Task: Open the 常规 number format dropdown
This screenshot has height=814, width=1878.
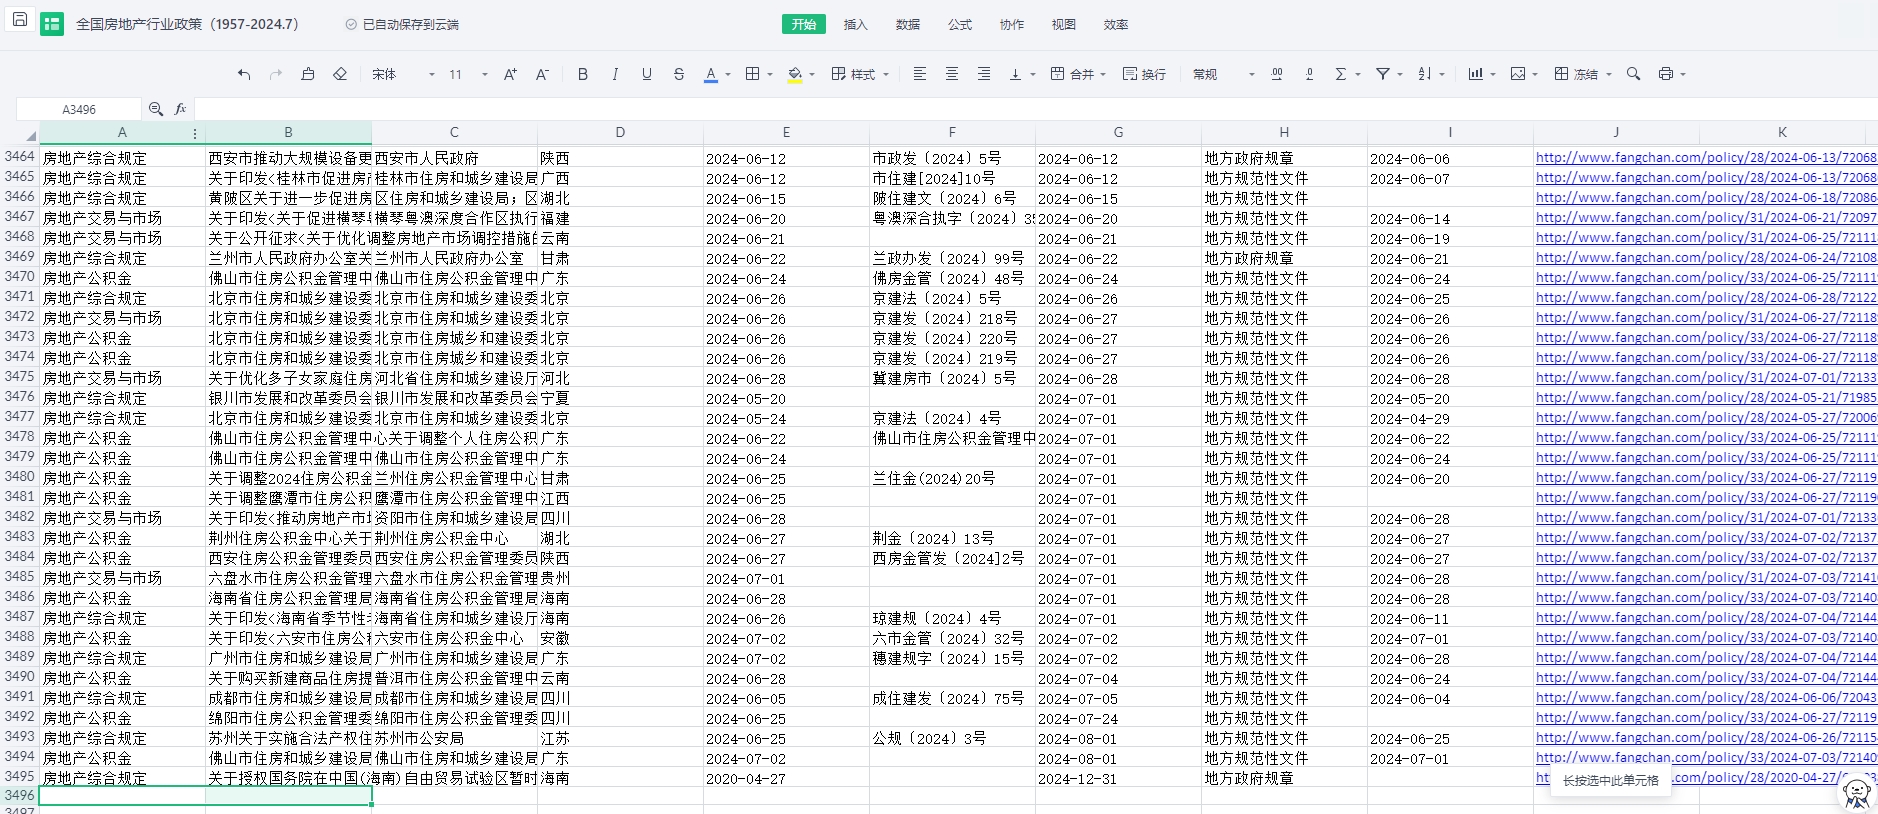Action: [1223, 74]
